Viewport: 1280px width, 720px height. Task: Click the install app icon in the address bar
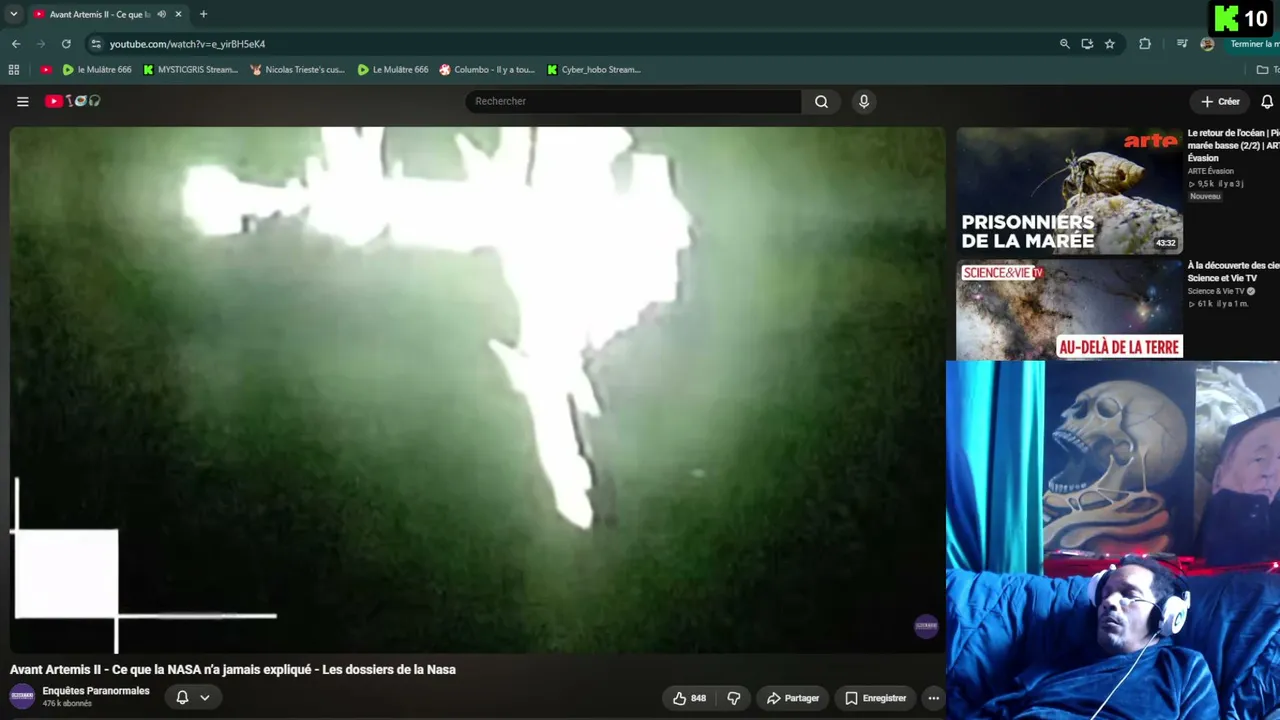(x=1087, y=44)
